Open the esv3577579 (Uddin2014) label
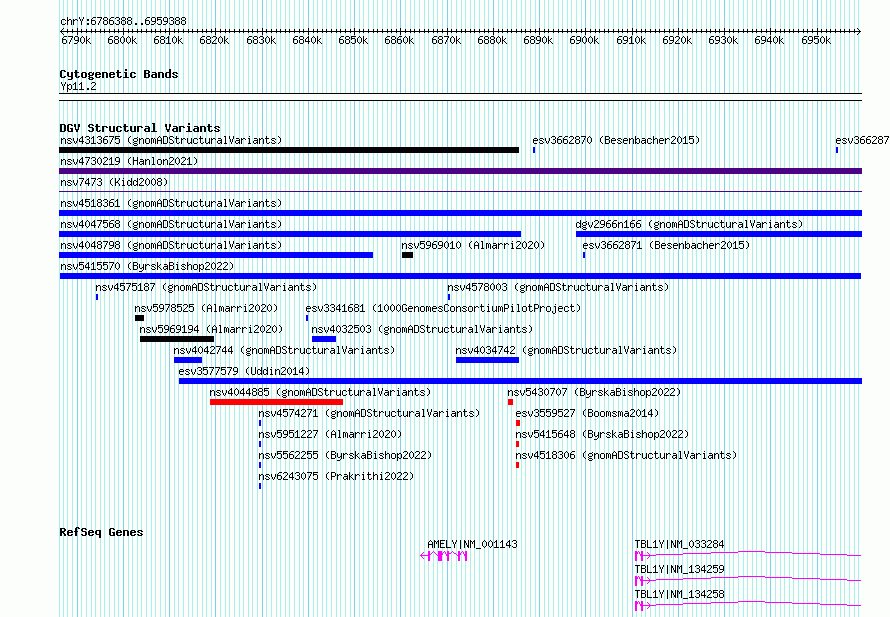 point(244,371)
